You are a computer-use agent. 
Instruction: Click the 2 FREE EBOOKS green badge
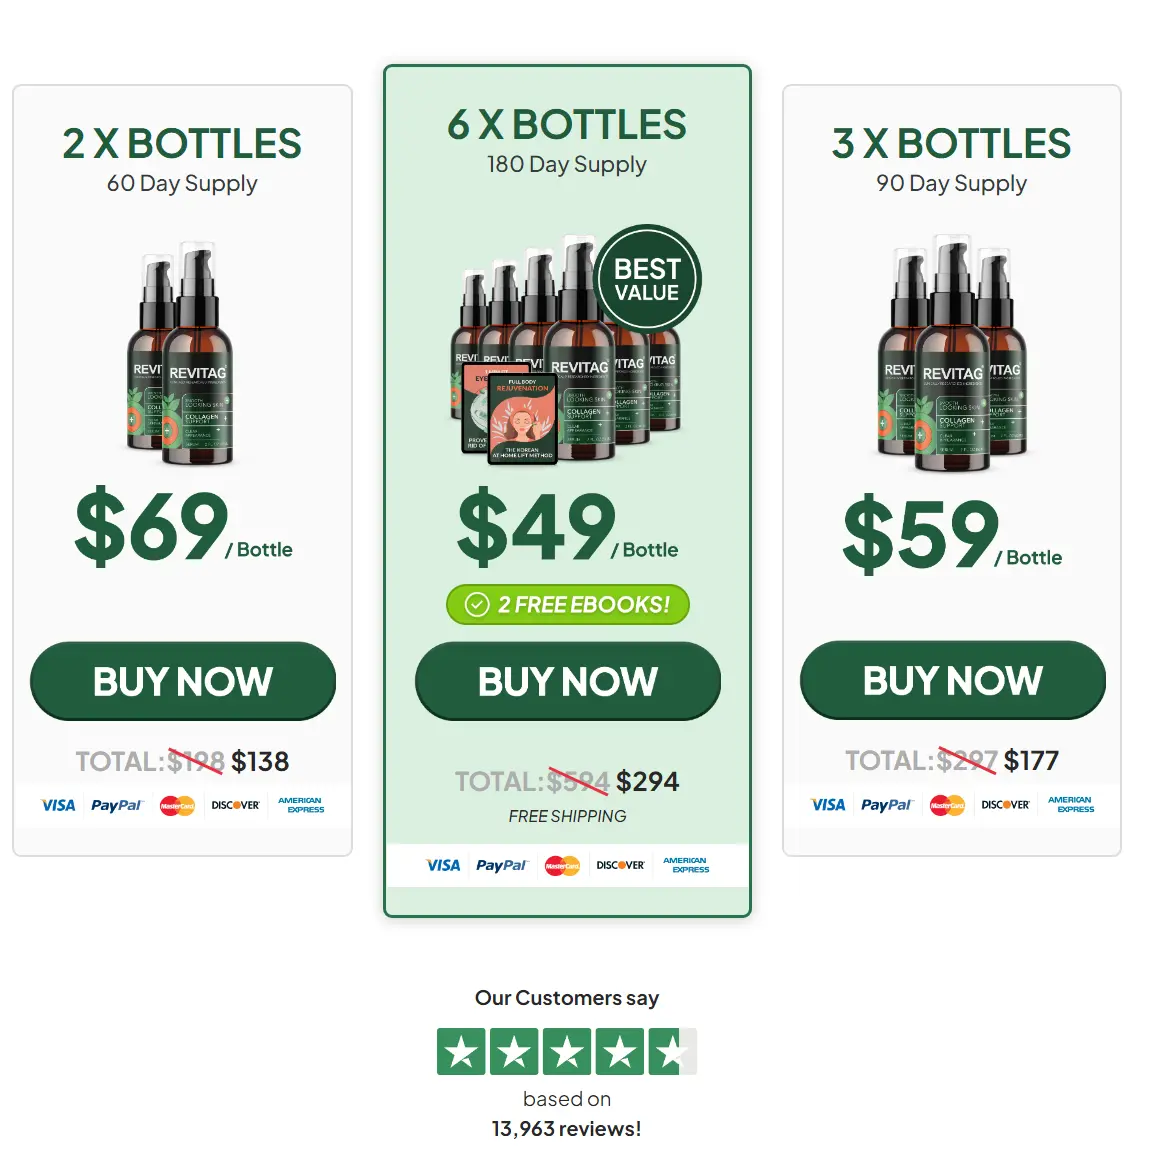[567, 604]
